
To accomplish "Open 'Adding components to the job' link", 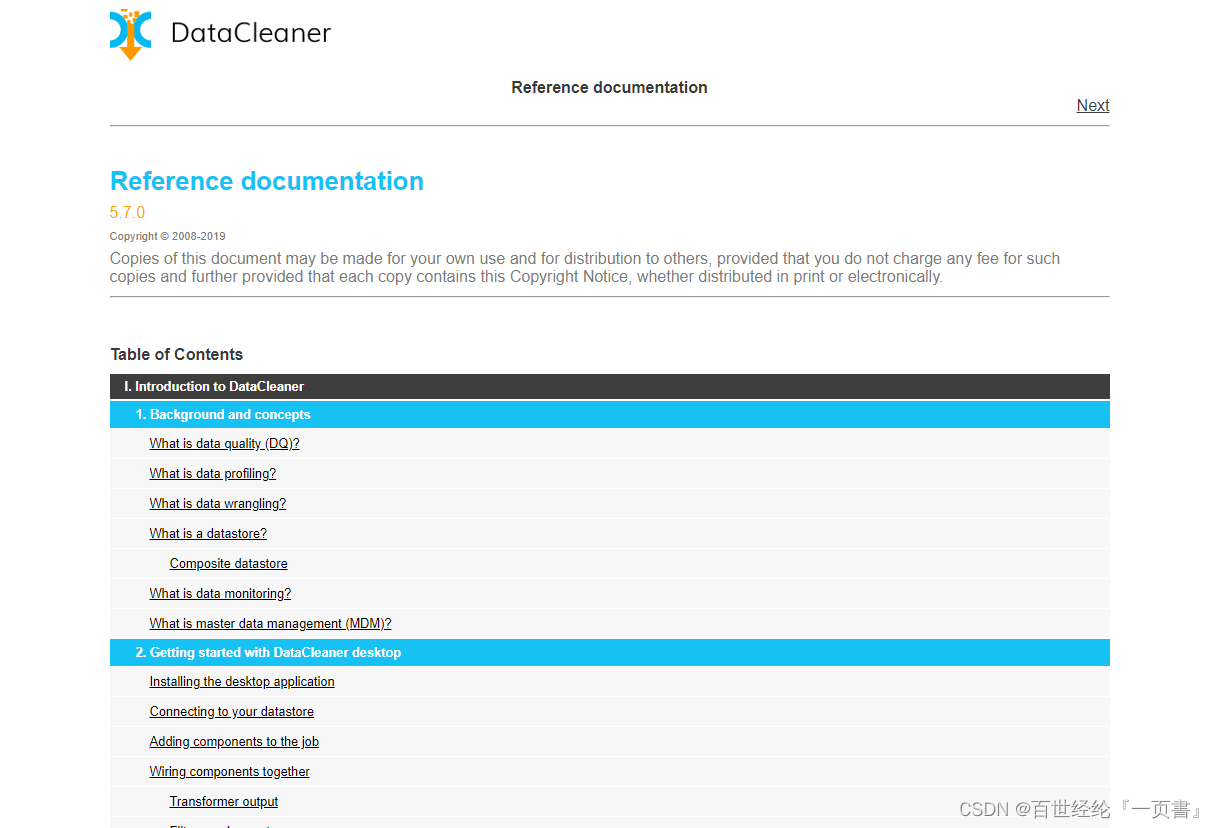I will tap(234, 742).
